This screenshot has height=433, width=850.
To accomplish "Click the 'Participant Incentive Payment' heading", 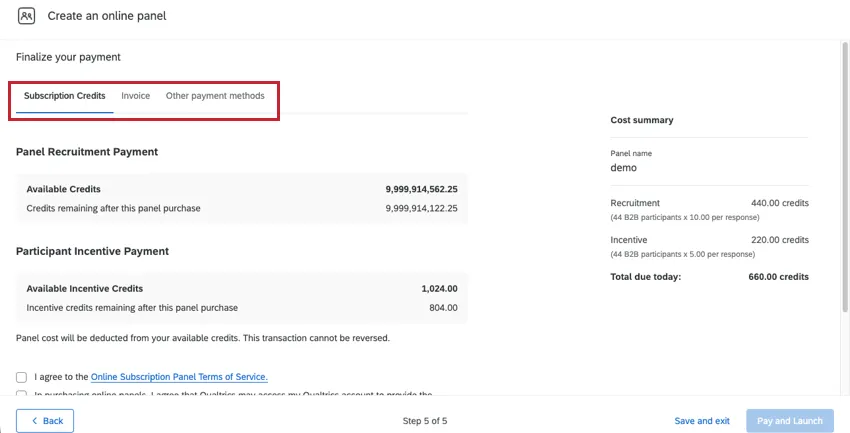I will [x=92, y=251].
